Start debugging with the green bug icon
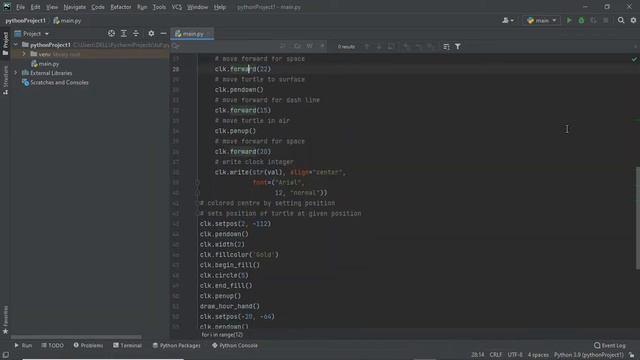Viewport: 640px width, 360px height. tap(581, 20)
